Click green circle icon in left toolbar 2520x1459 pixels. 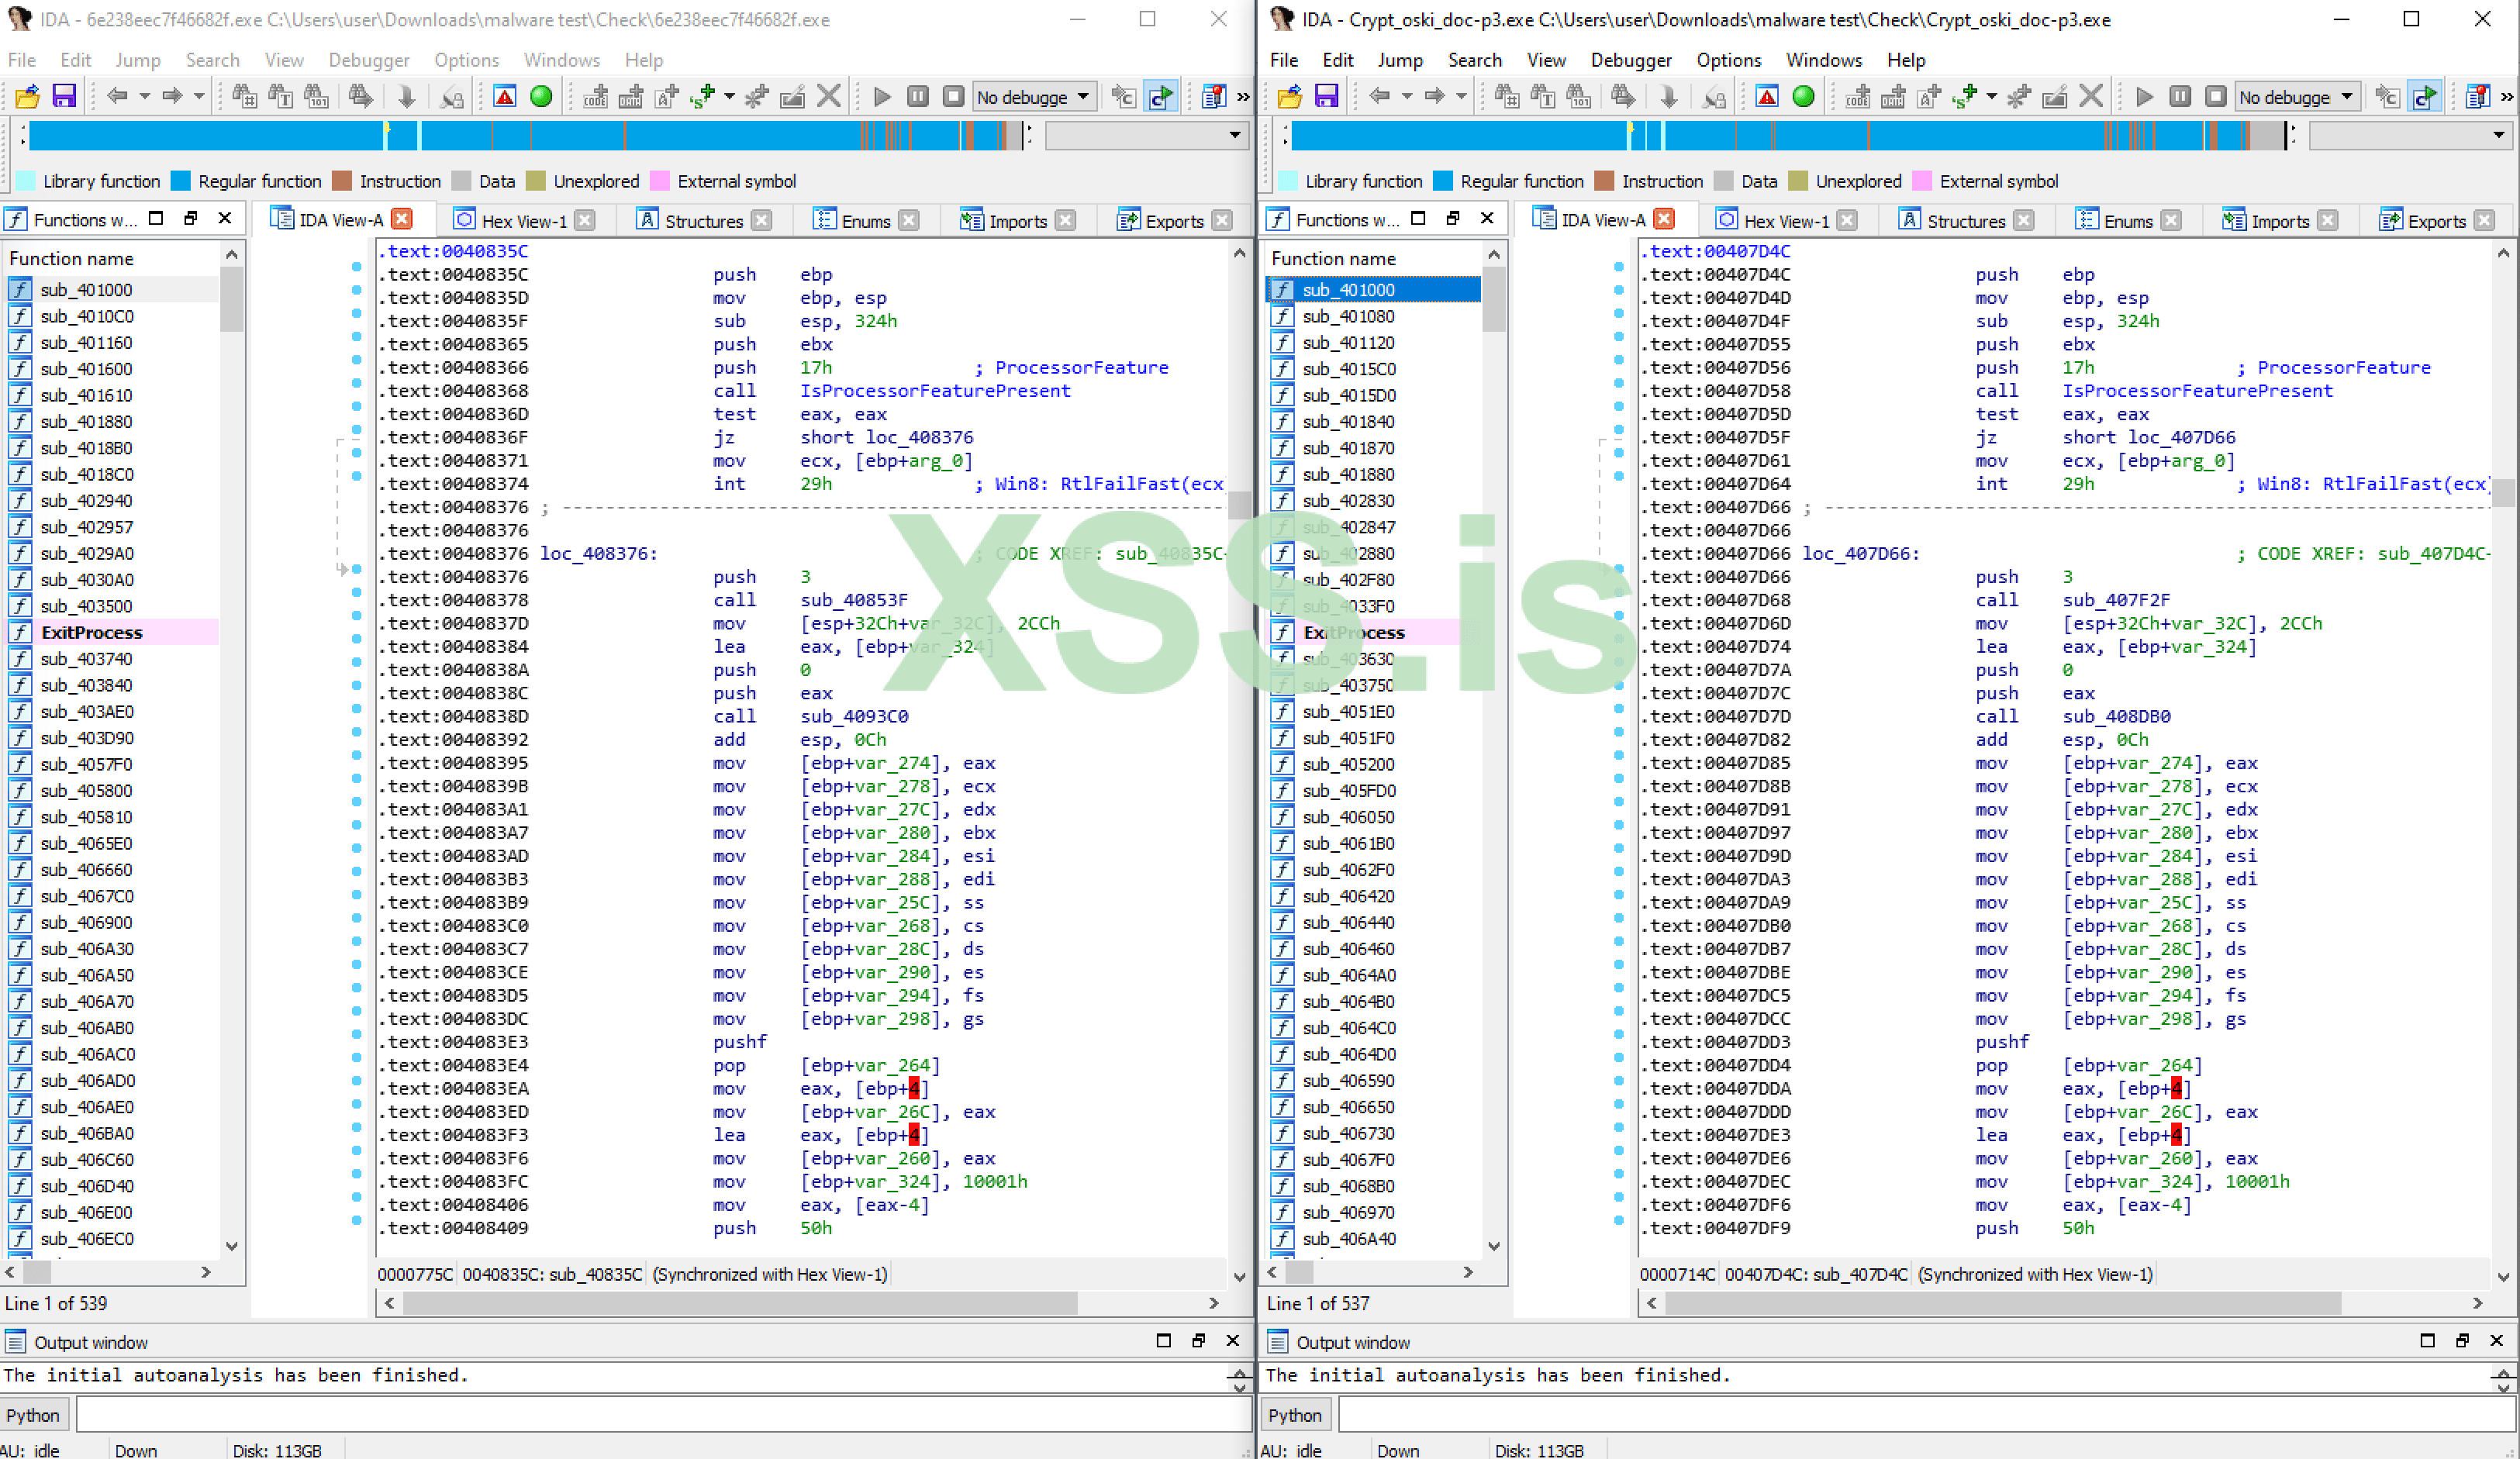click(x=541, y=97)
